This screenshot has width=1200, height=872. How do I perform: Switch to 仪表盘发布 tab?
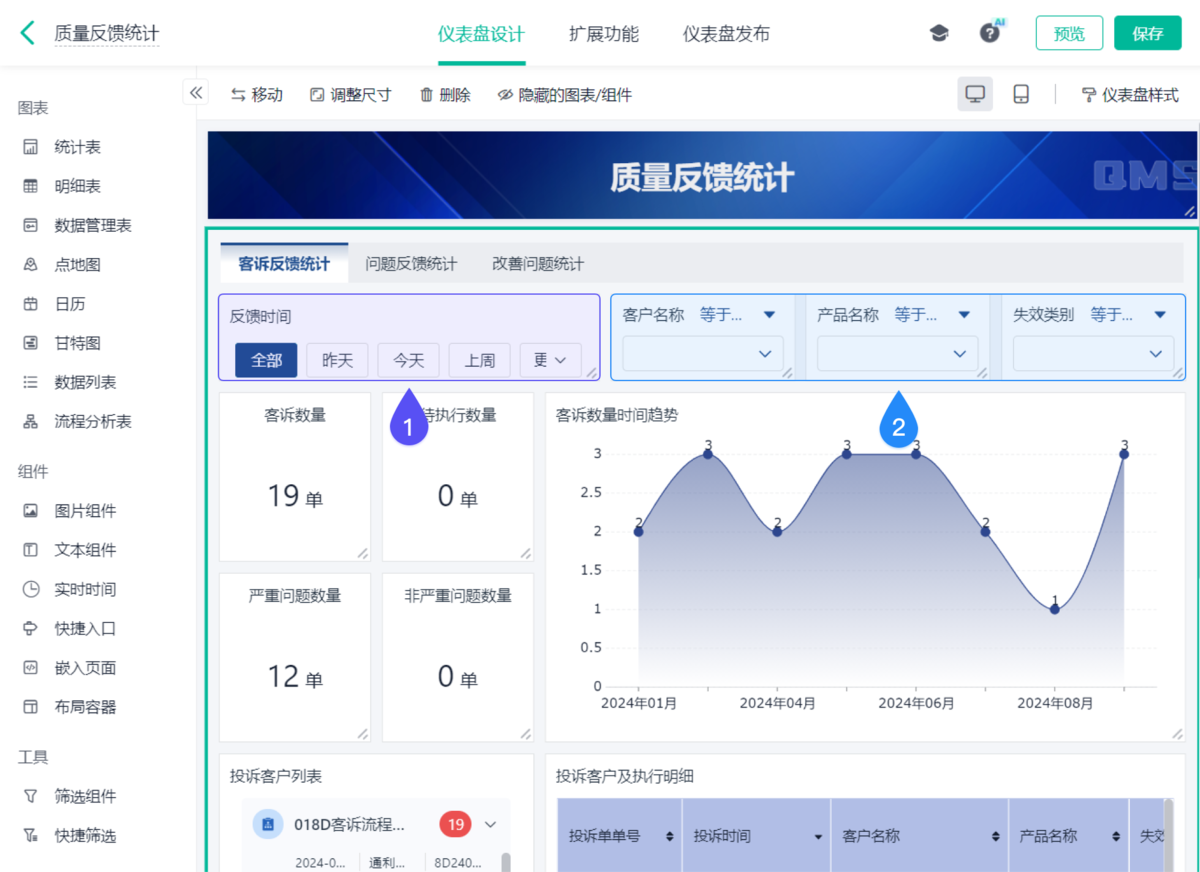[726, 33]
